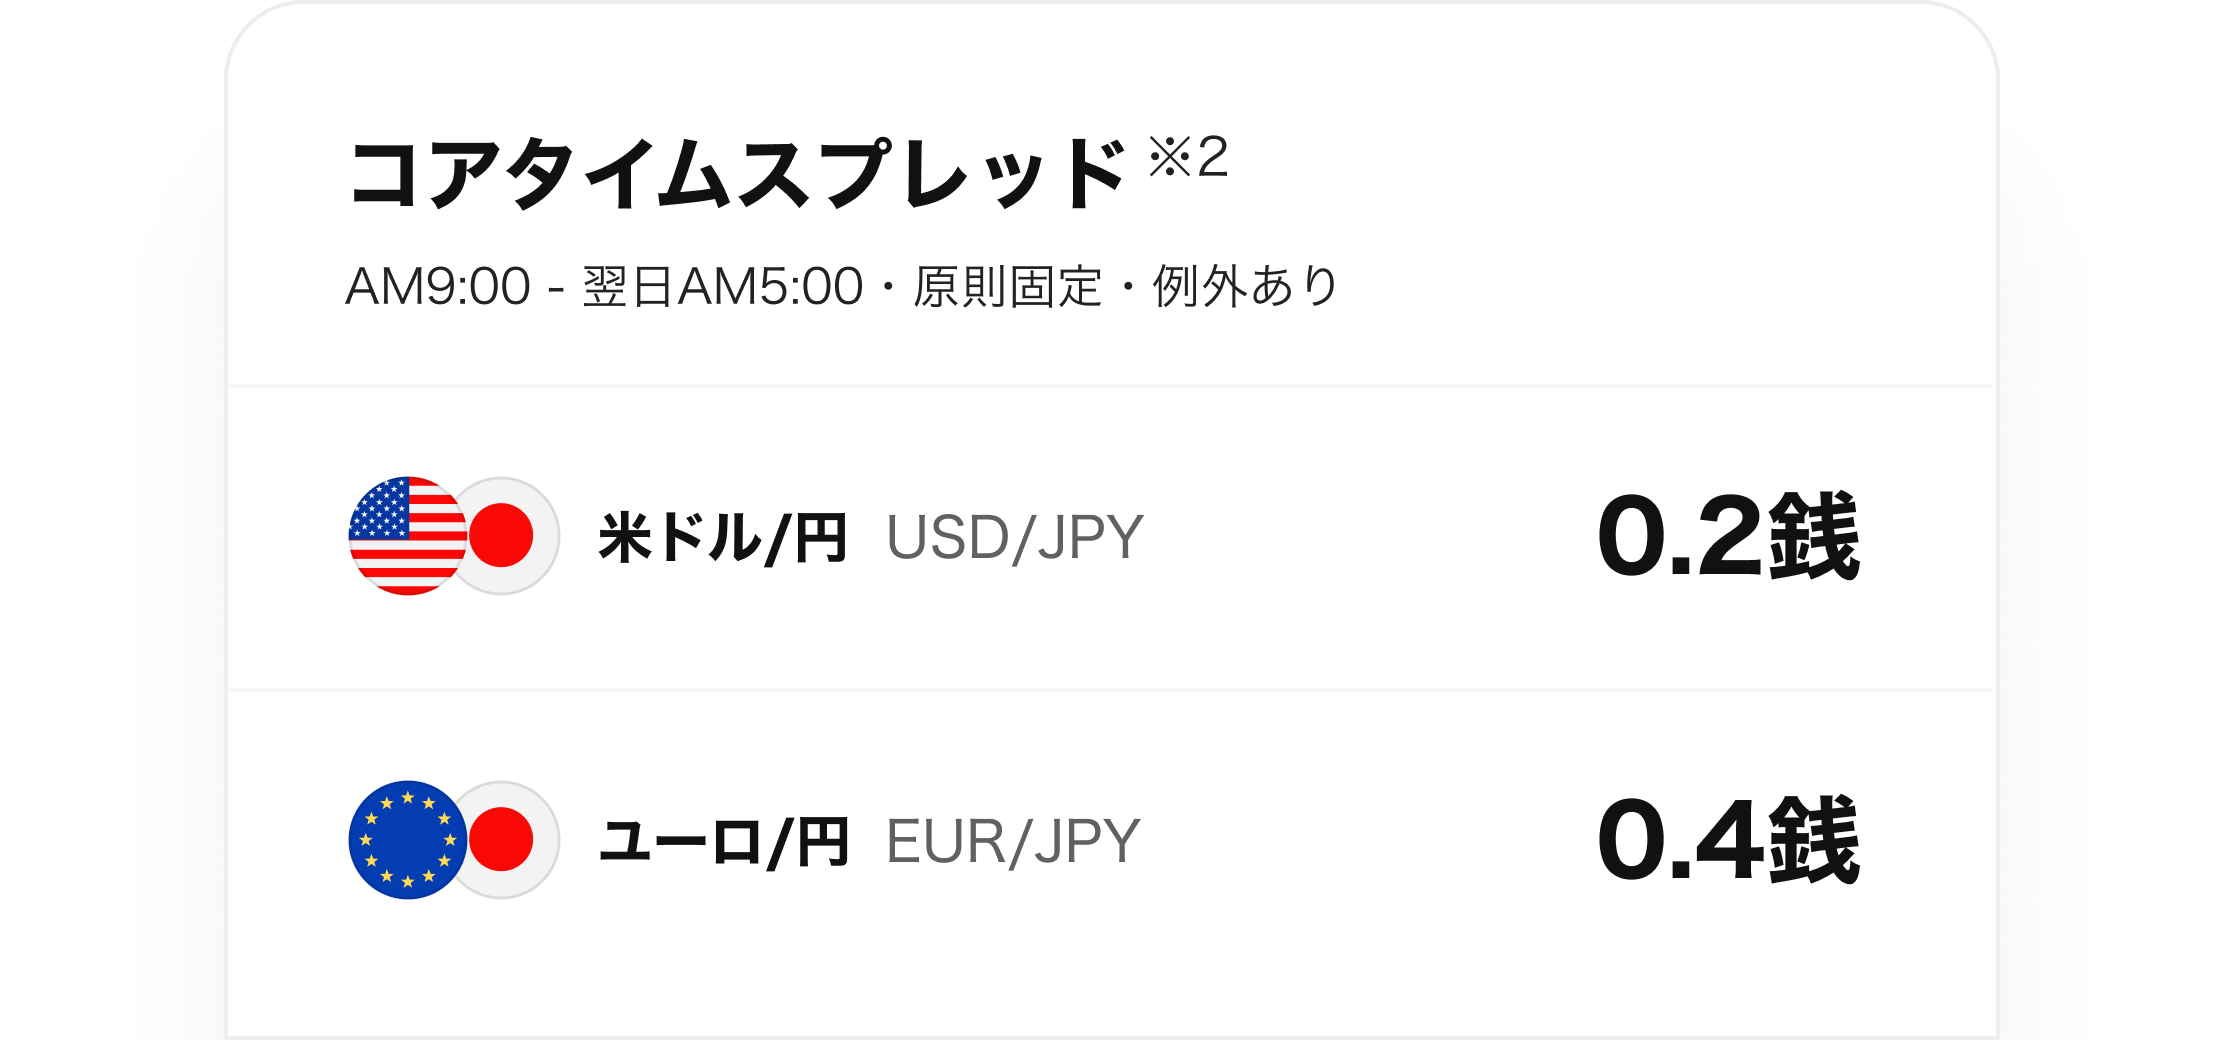Screen dimensions: 2224x1040
Task: Click the 0.4 spread number
Action: click(x=1679, y=841)
